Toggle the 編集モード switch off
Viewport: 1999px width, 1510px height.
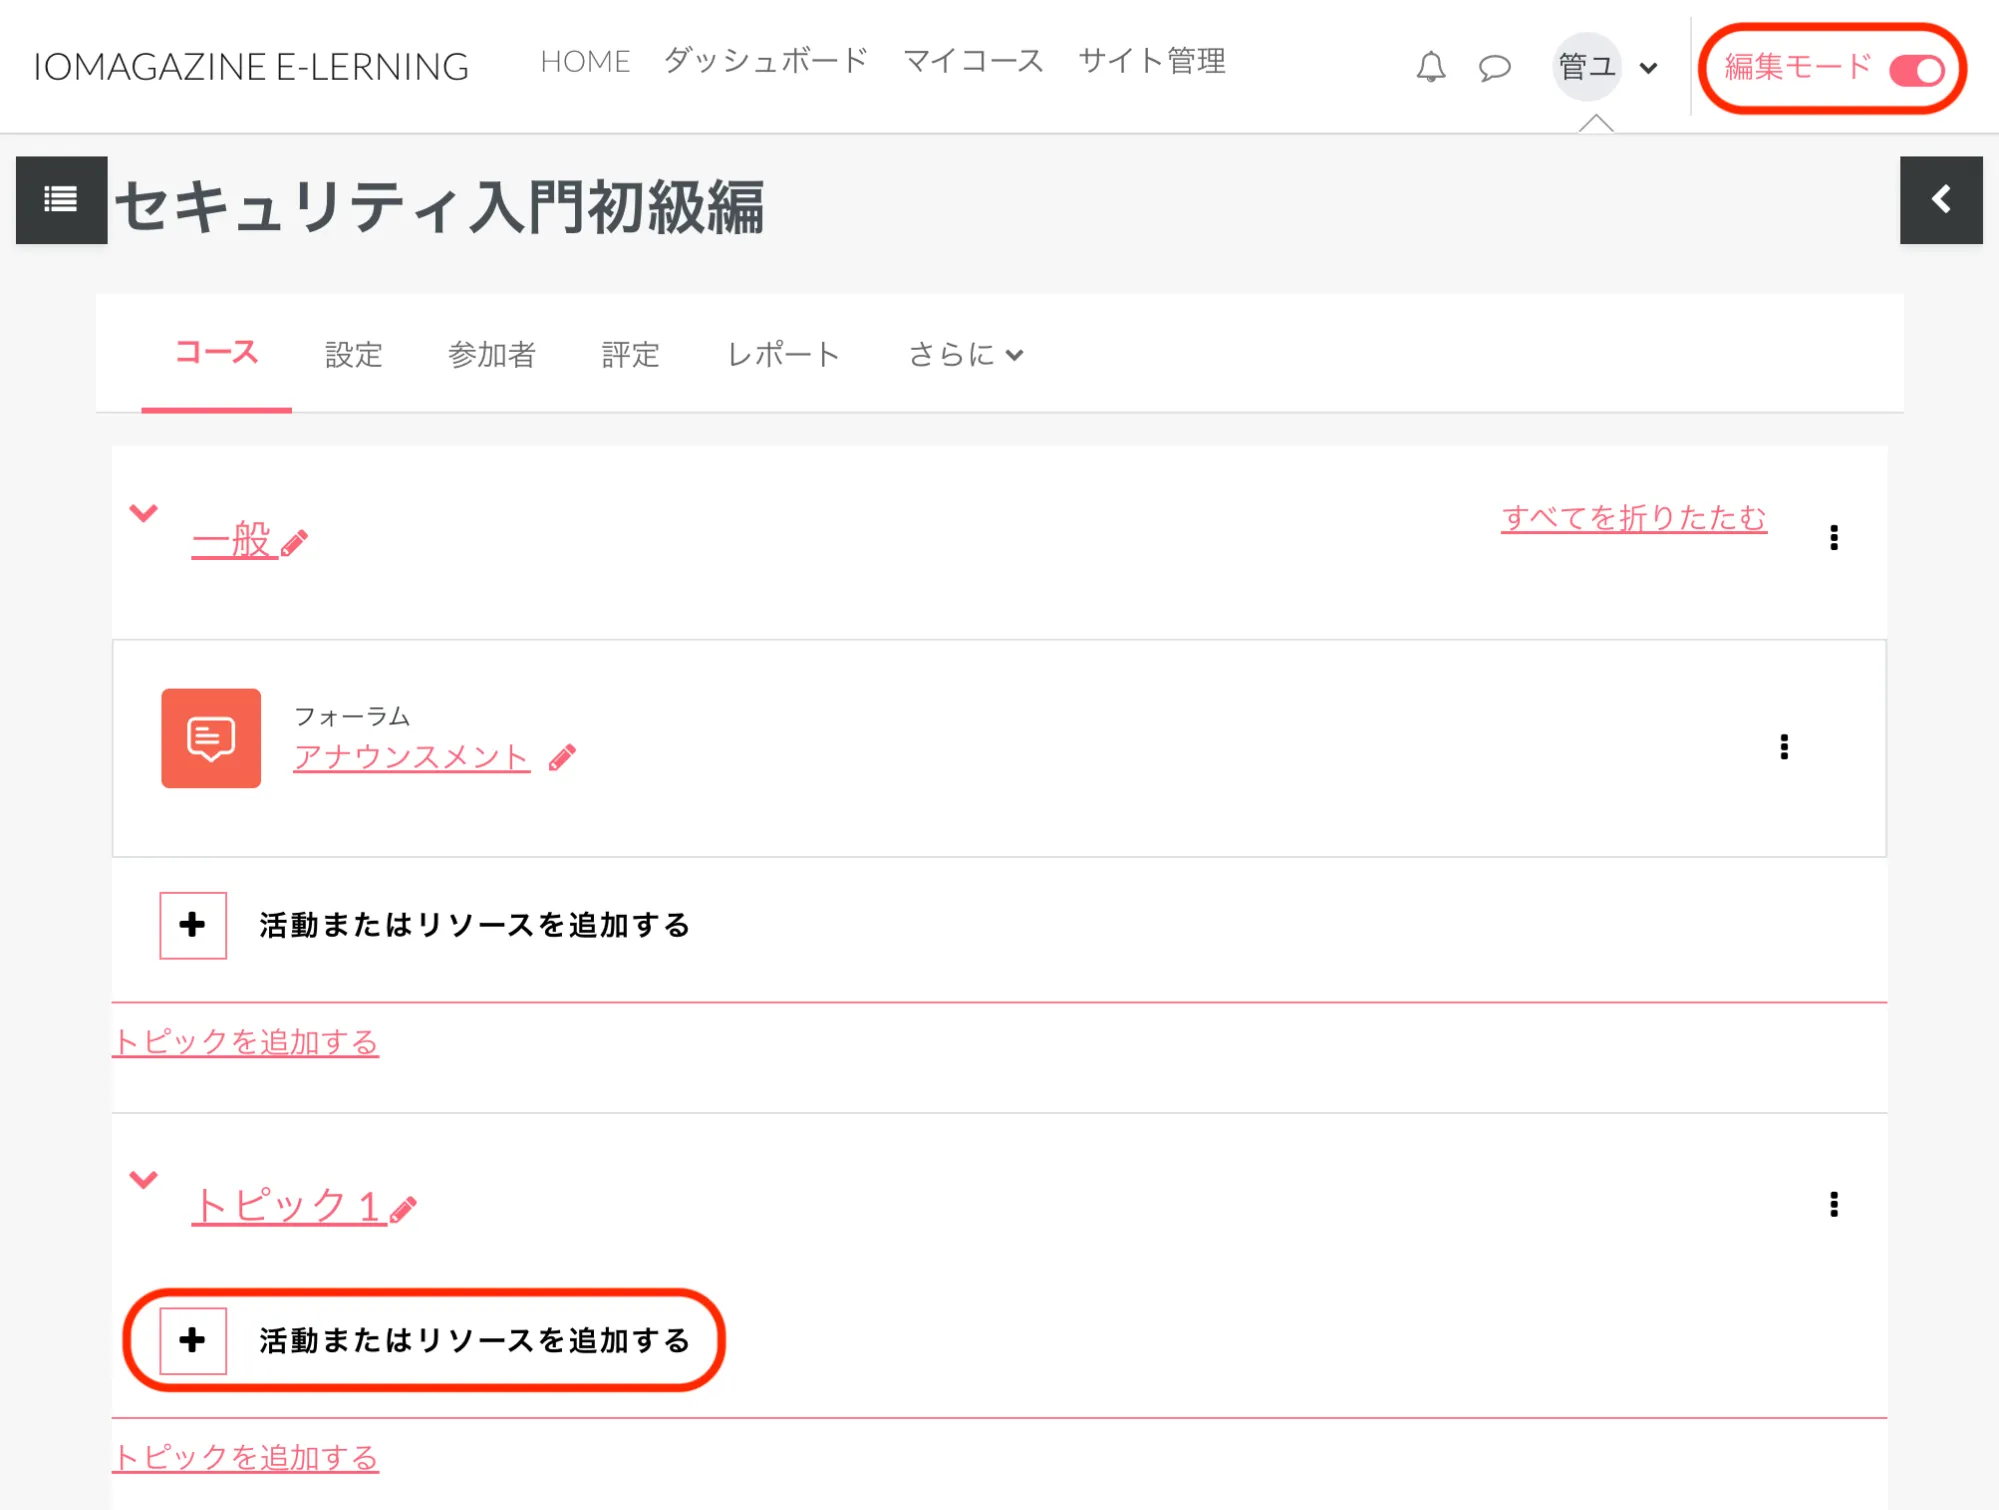click(x=1915, y=70)
